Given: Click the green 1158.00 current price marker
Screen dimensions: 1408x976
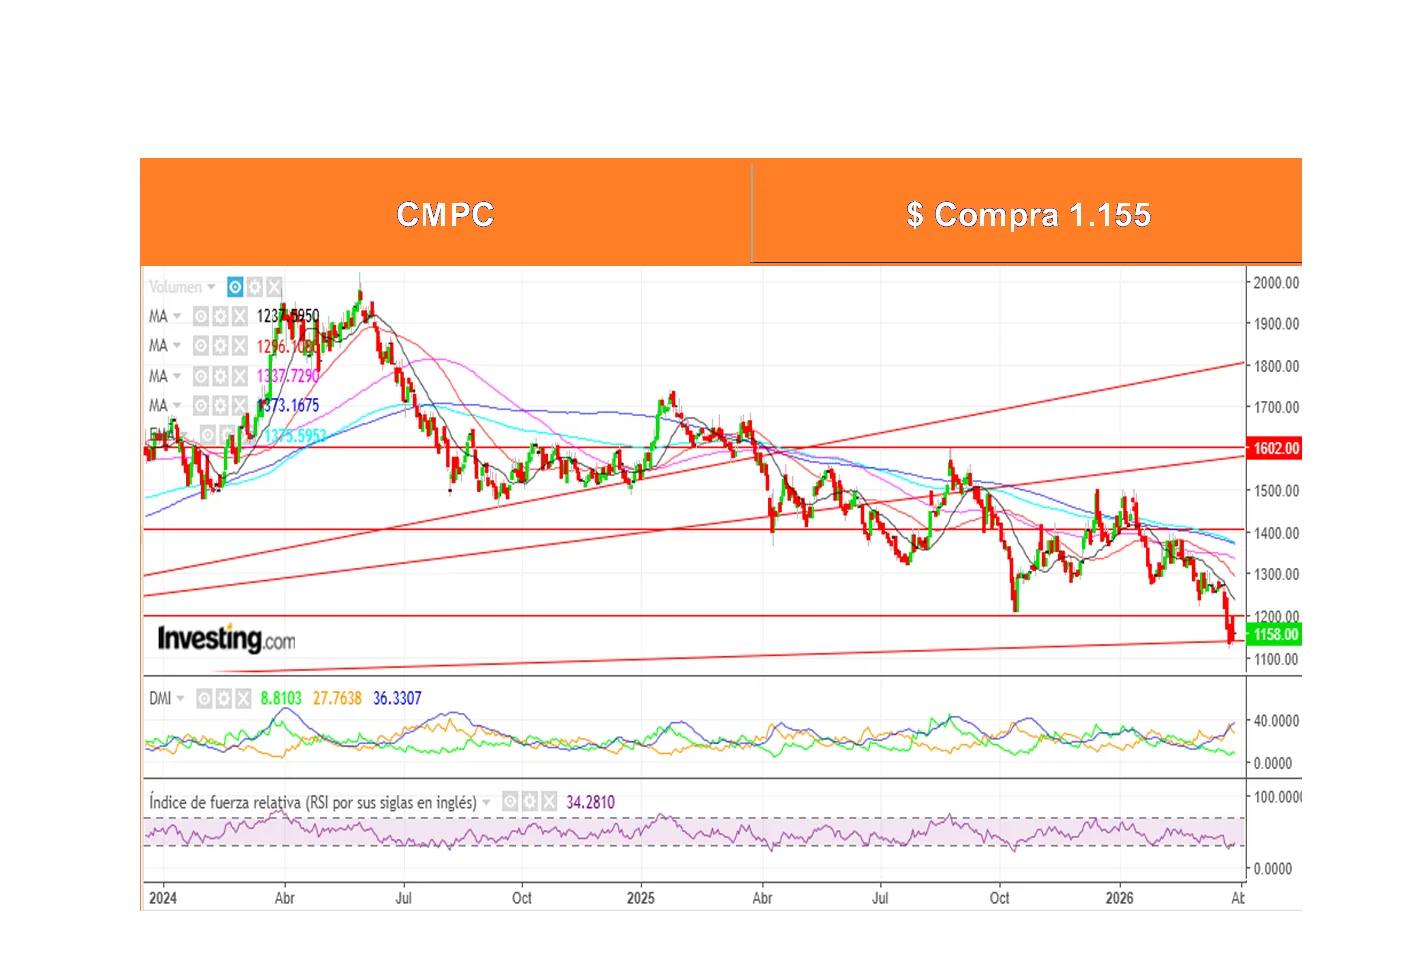Looking at the screenshot, I should click(x=1275, y=634).
